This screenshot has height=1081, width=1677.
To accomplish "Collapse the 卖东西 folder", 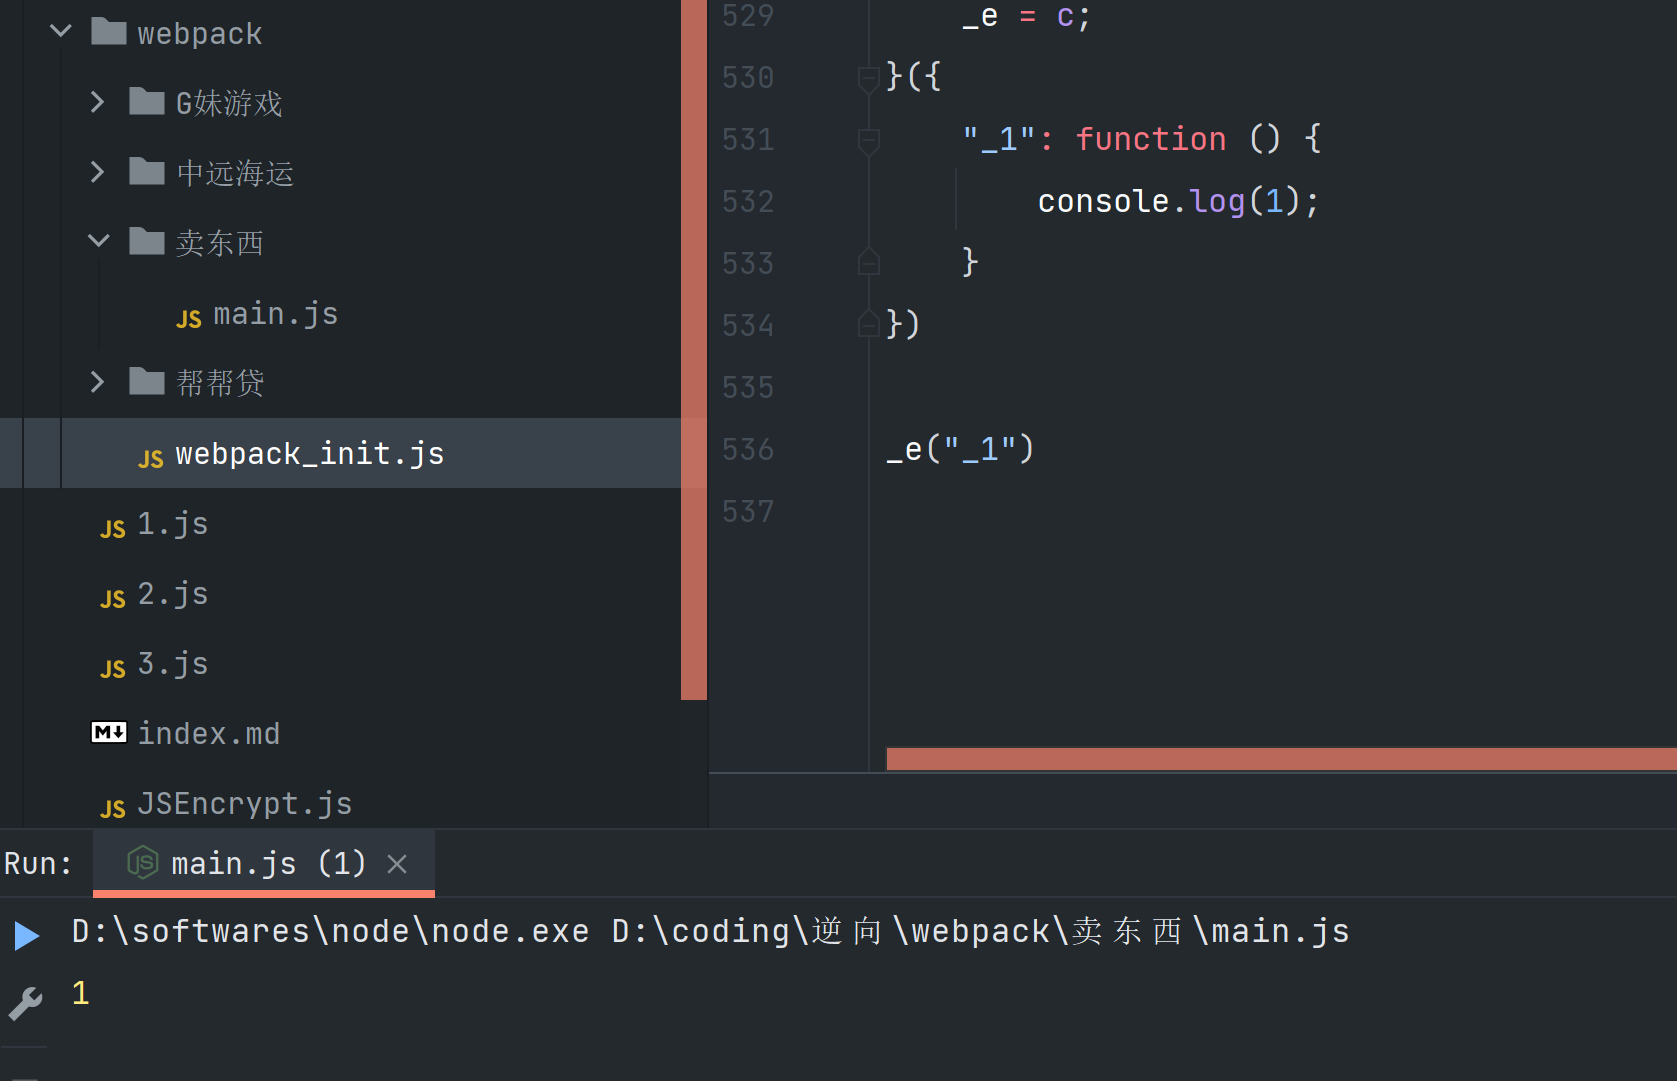I will tap(98, 241).
